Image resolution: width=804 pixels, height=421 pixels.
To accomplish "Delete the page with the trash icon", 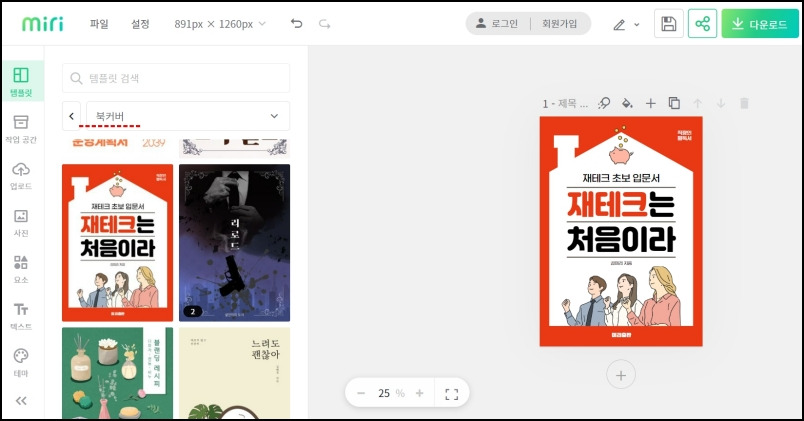I will (x=744, y=103).
